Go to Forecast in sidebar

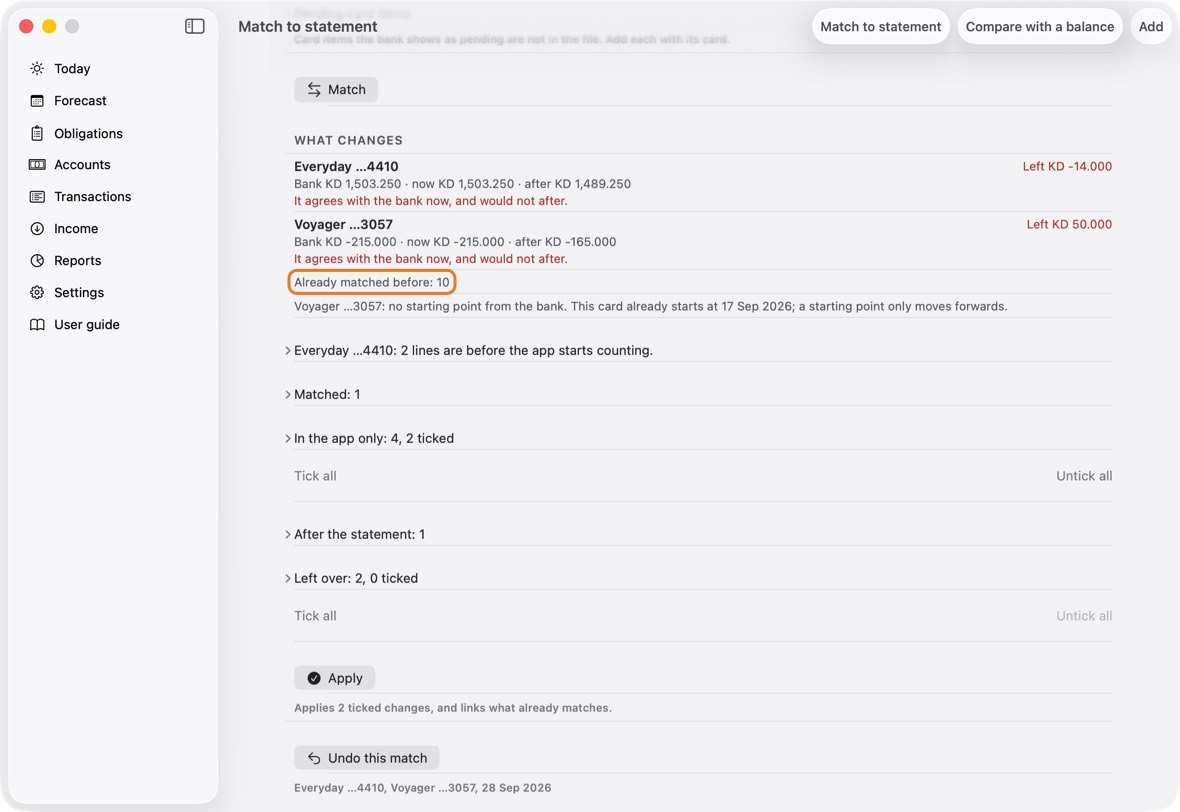click(x=81, y=101)
